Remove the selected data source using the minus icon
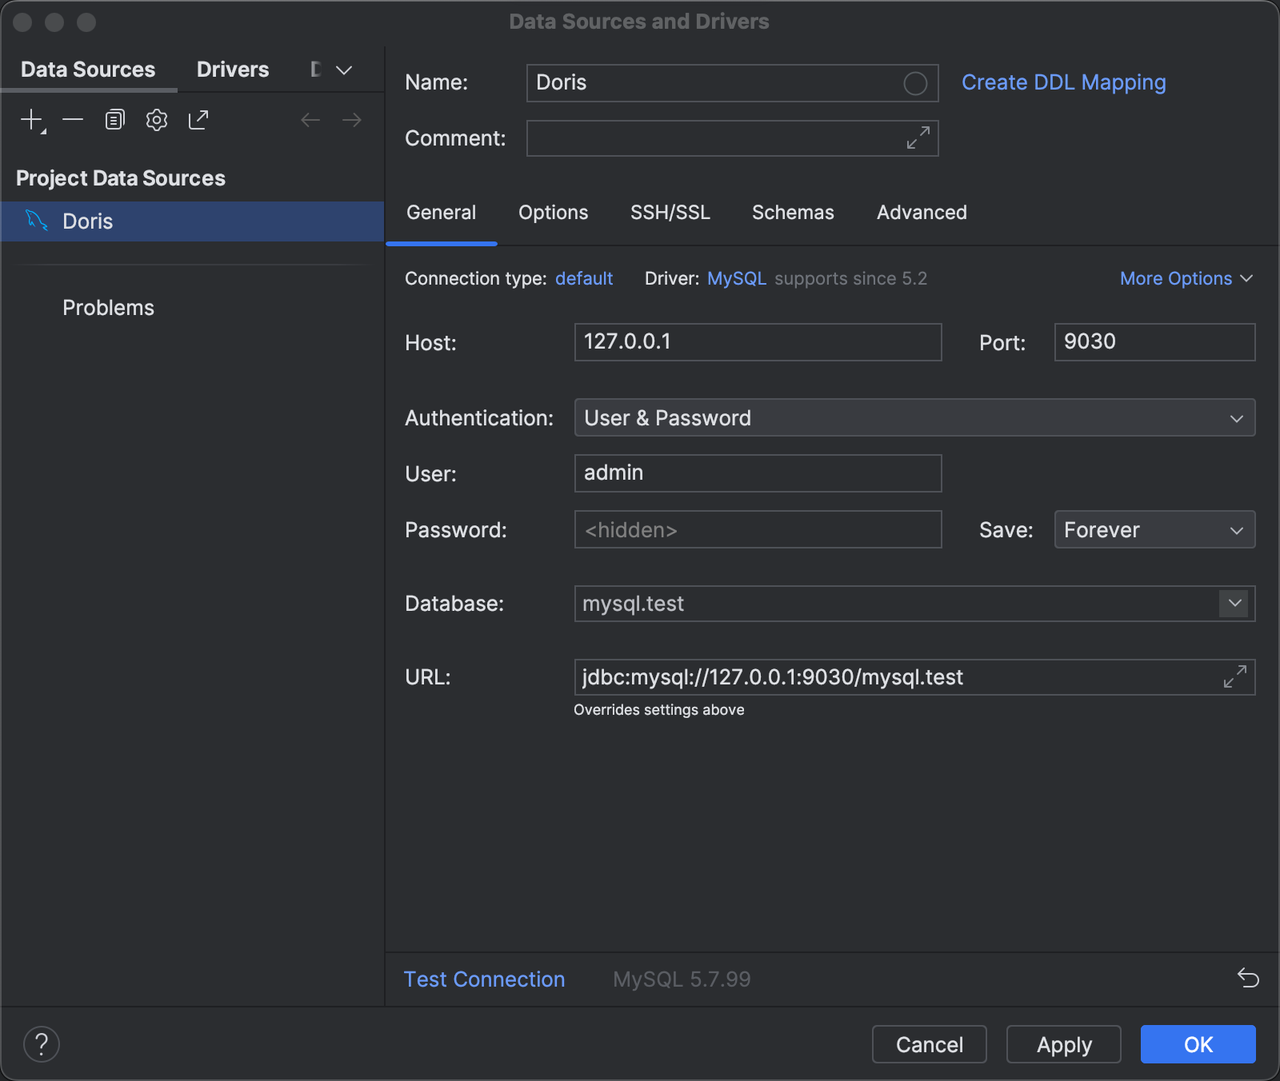1280x1081 pixels. pyautogui.click(x=72, y=119)
